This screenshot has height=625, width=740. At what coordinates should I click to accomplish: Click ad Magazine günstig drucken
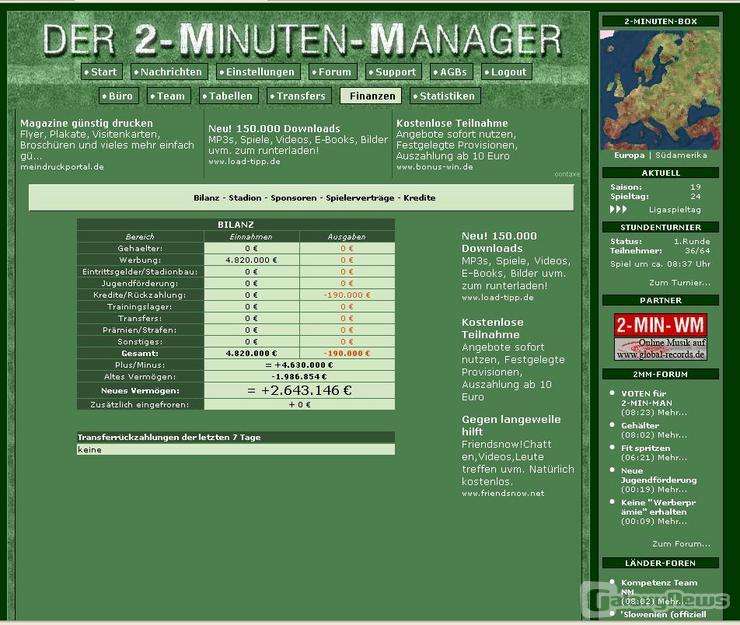coord(86,123)
